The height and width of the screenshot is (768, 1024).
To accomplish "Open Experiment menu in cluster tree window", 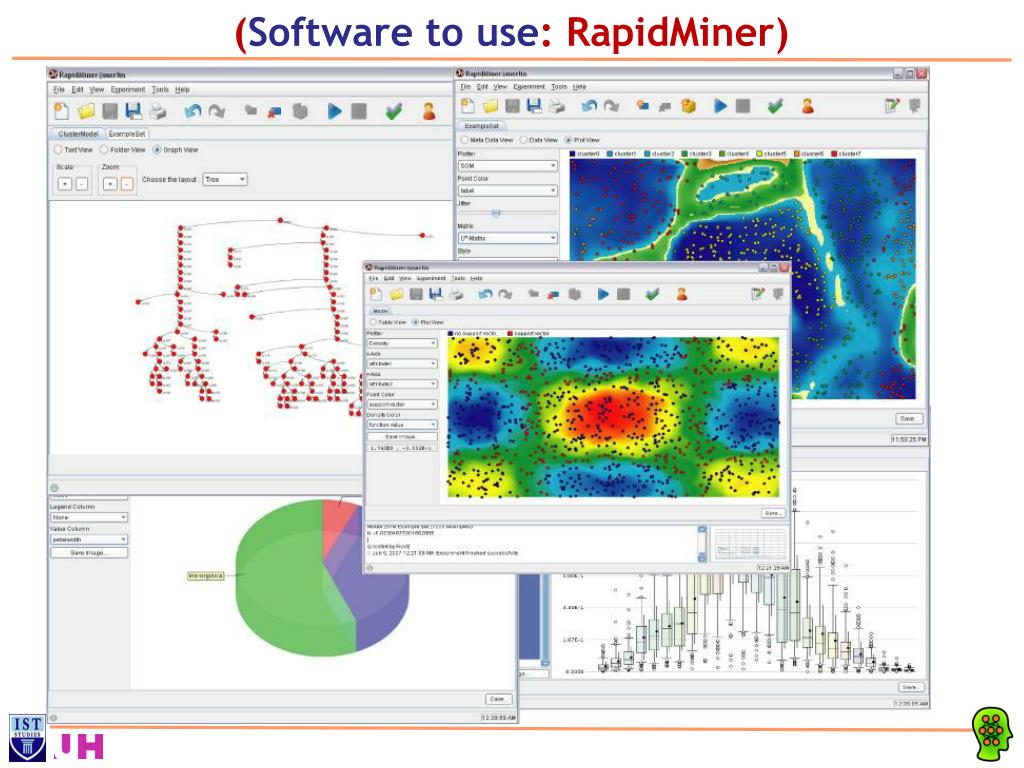I will coord(128,89).
